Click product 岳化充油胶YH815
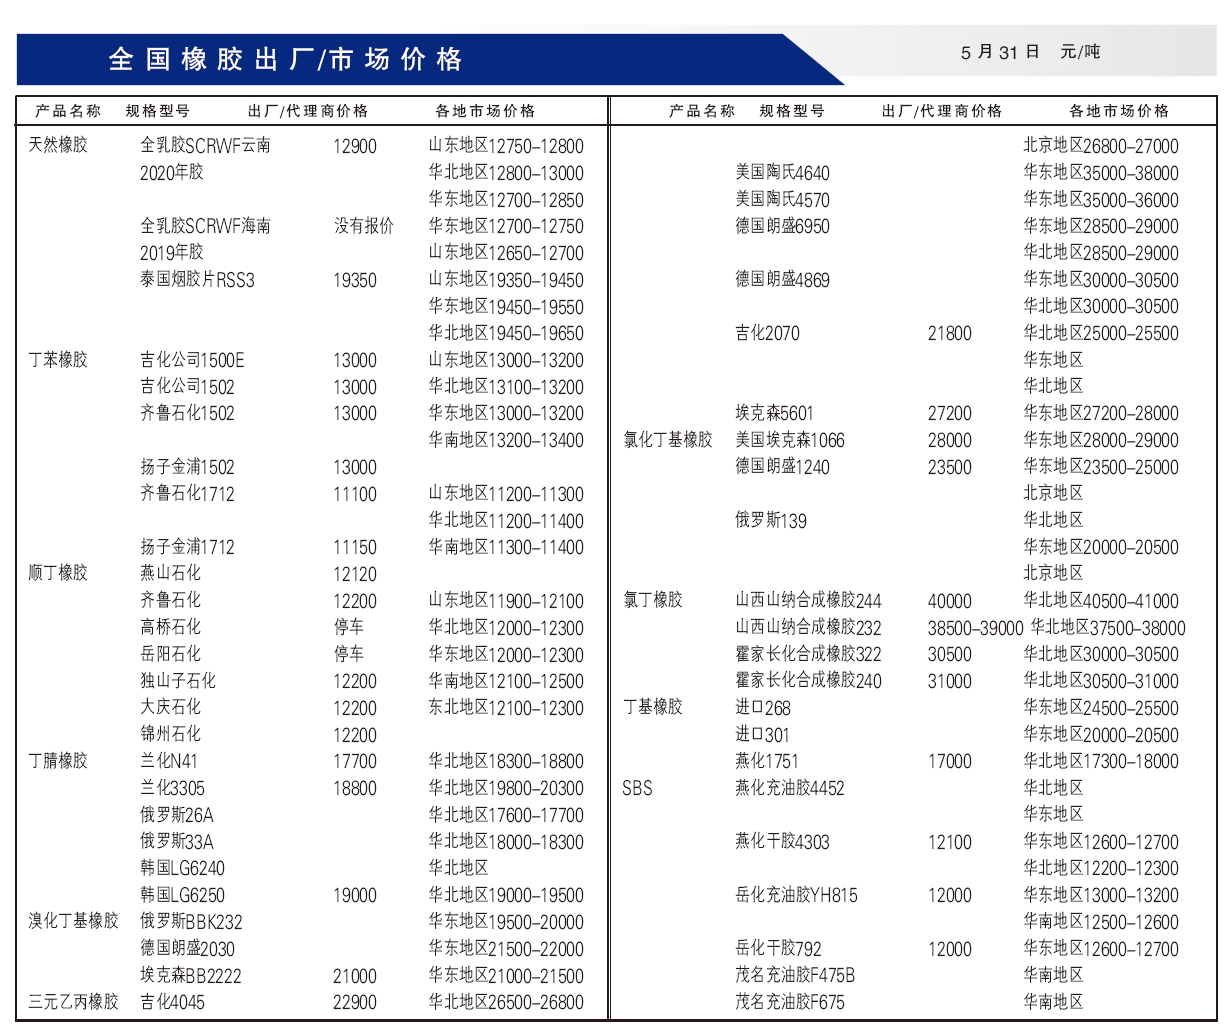This screenshot has width=1224, height=1031. (796, 895)
